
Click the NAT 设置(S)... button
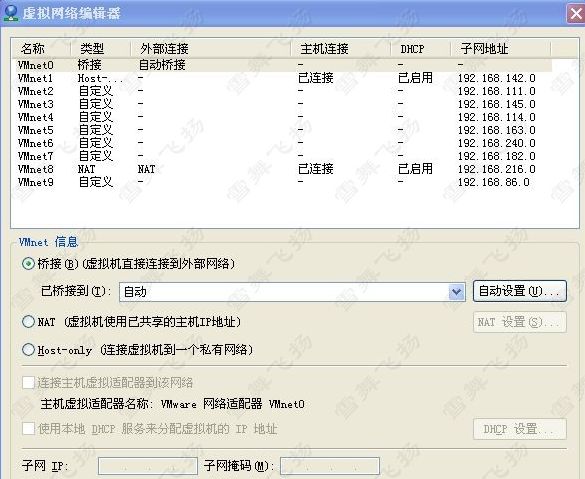pos(520,322)
